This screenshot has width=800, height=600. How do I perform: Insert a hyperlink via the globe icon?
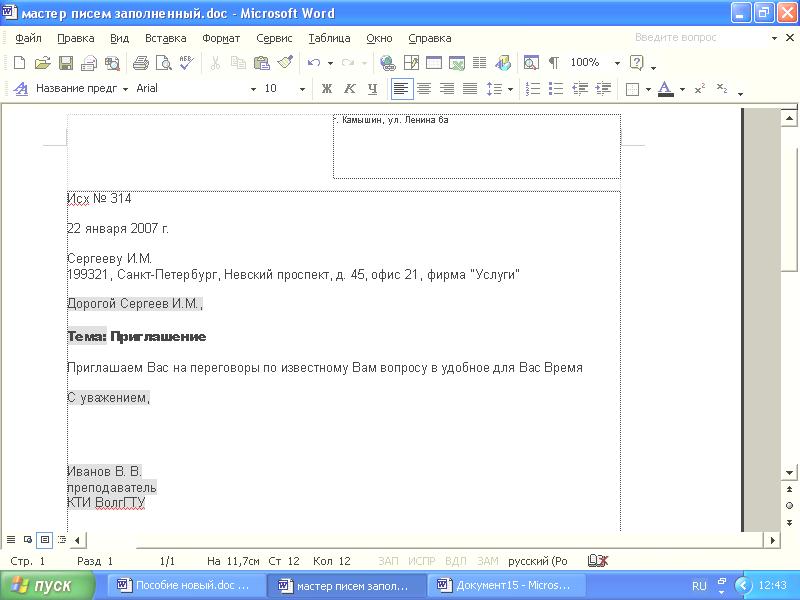pyautogui.click(x=388, y=63)
